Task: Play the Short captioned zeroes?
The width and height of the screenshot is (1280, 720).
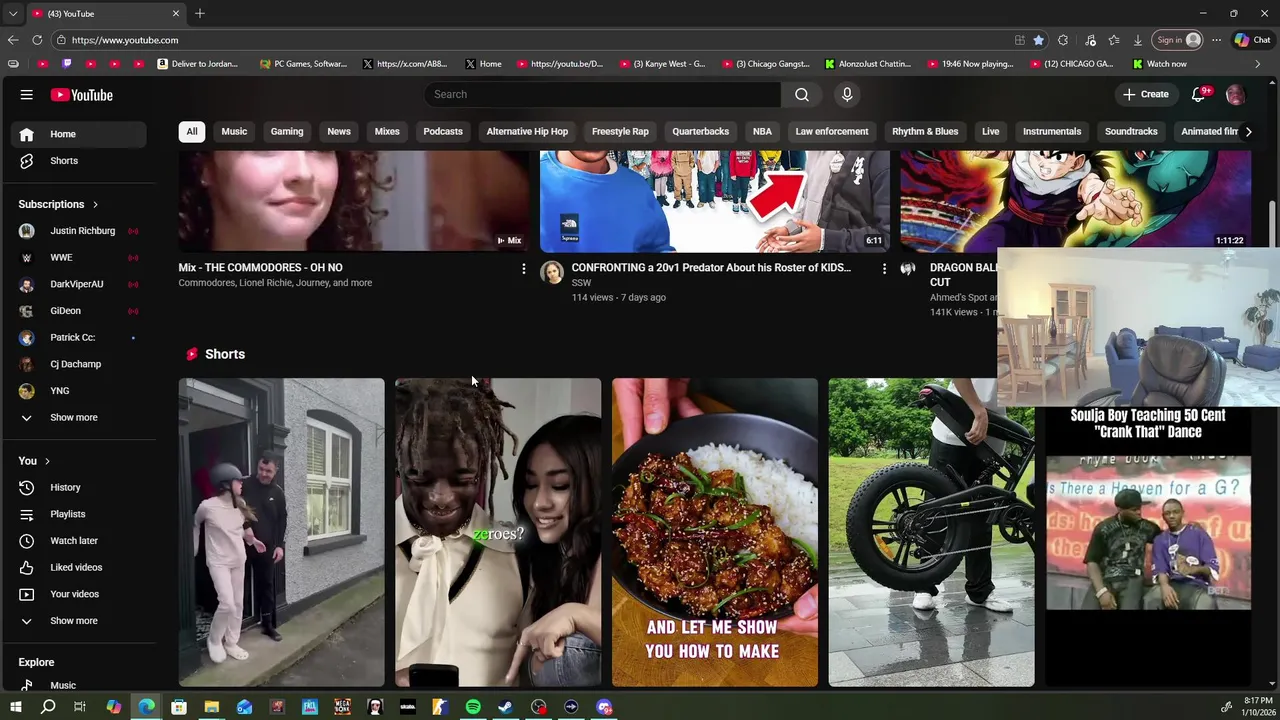Action: coord(498,532)
